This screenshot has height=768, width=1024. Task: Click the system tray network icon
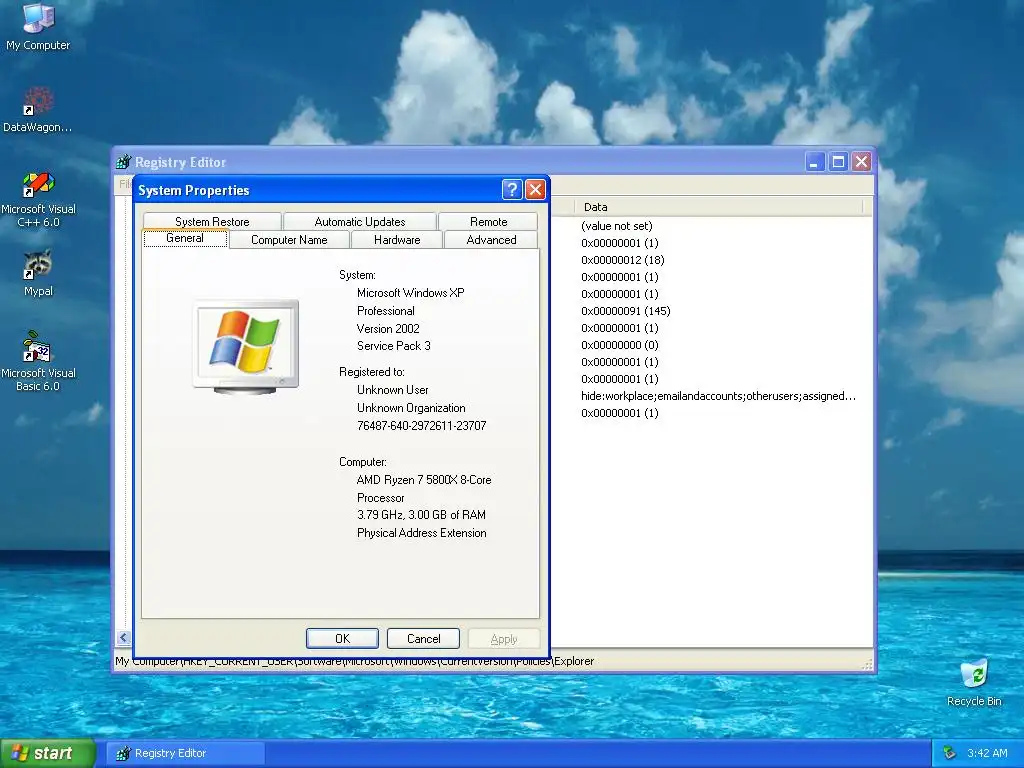(950, 753)
